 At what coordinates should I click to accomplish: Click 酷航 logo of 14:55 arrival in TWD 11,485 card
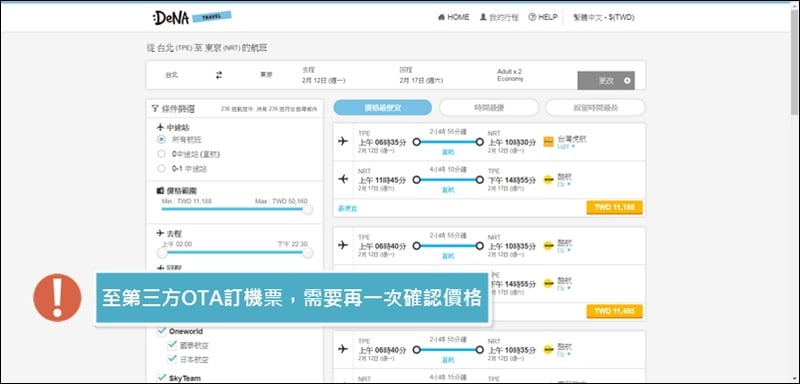pyautogui.click(x=549, y=283)
